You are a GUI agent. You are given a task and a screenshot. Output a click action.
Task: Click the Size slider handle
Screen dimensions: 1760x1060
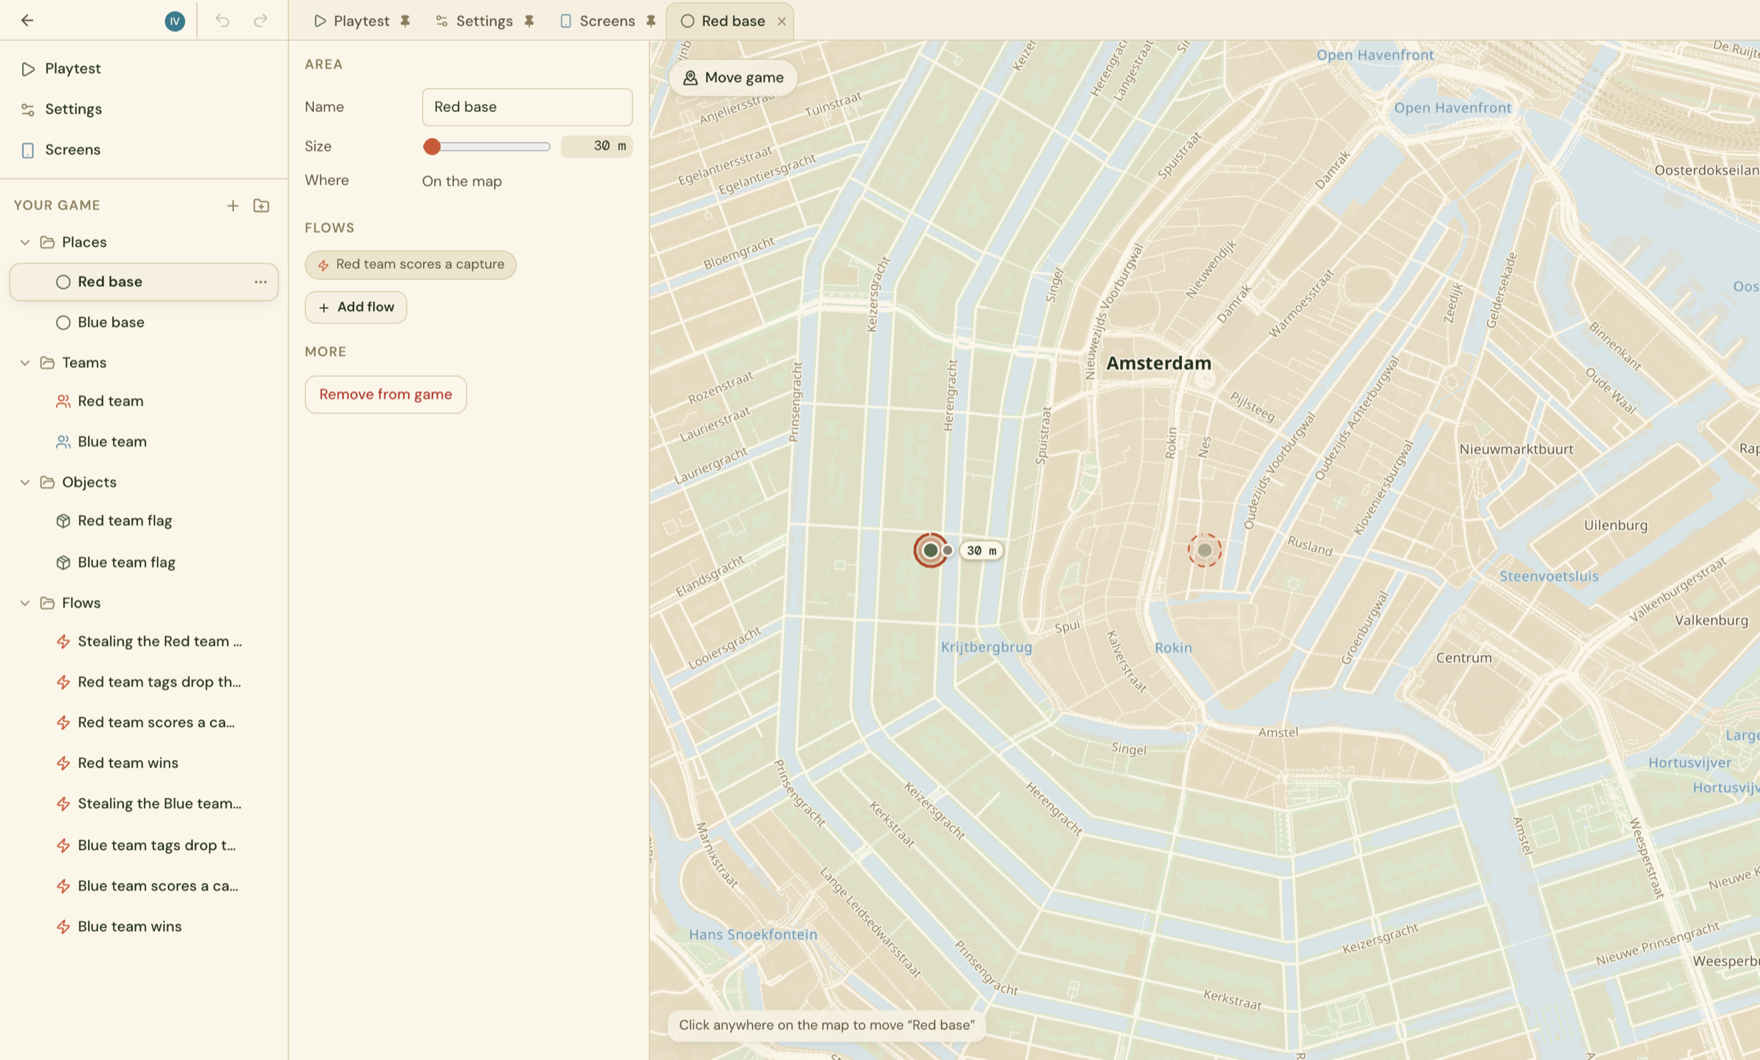click(x=432, y=147)
